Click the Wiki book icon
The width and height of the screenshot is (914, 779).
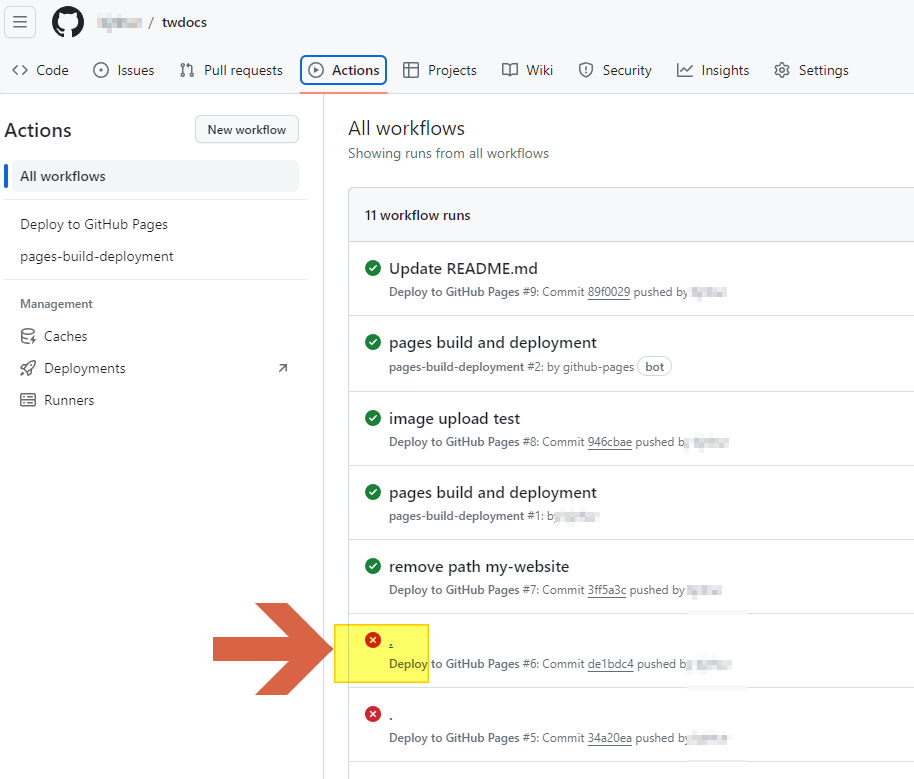pyautogui.click(x=509, y=70)
